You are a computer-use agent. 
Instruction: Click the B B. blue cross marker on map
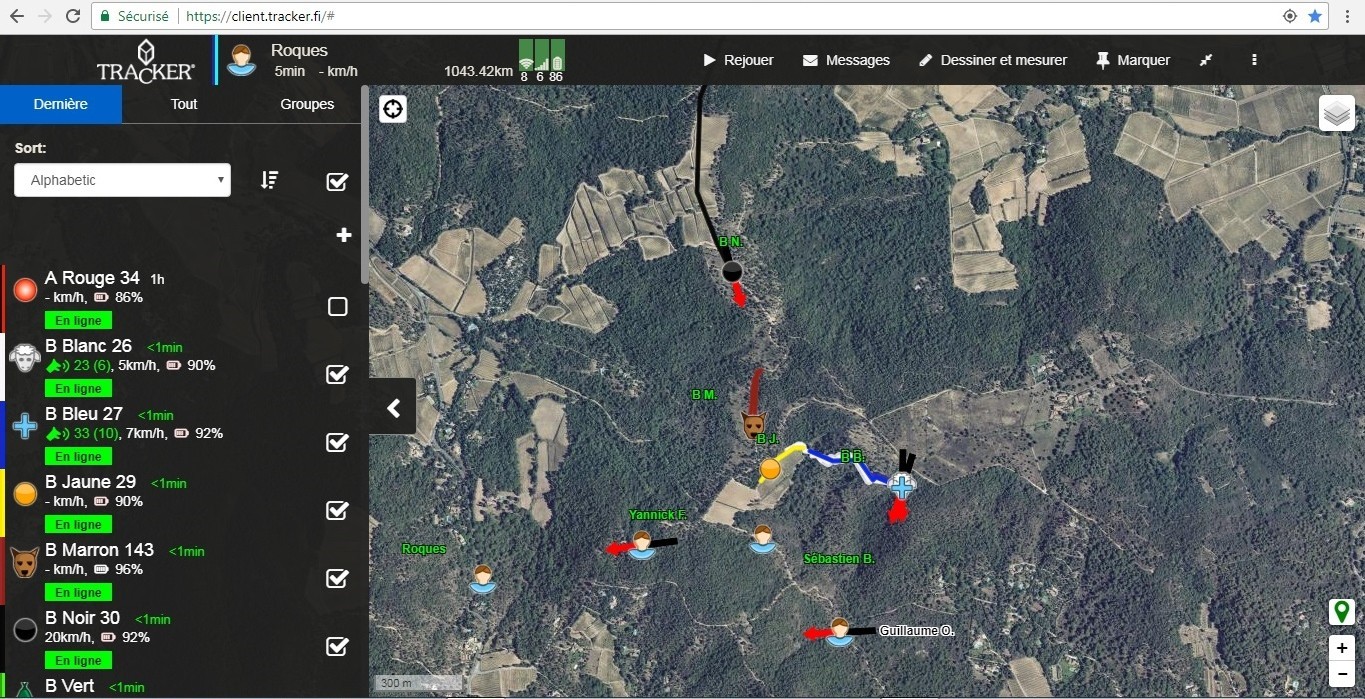point(901,487)
